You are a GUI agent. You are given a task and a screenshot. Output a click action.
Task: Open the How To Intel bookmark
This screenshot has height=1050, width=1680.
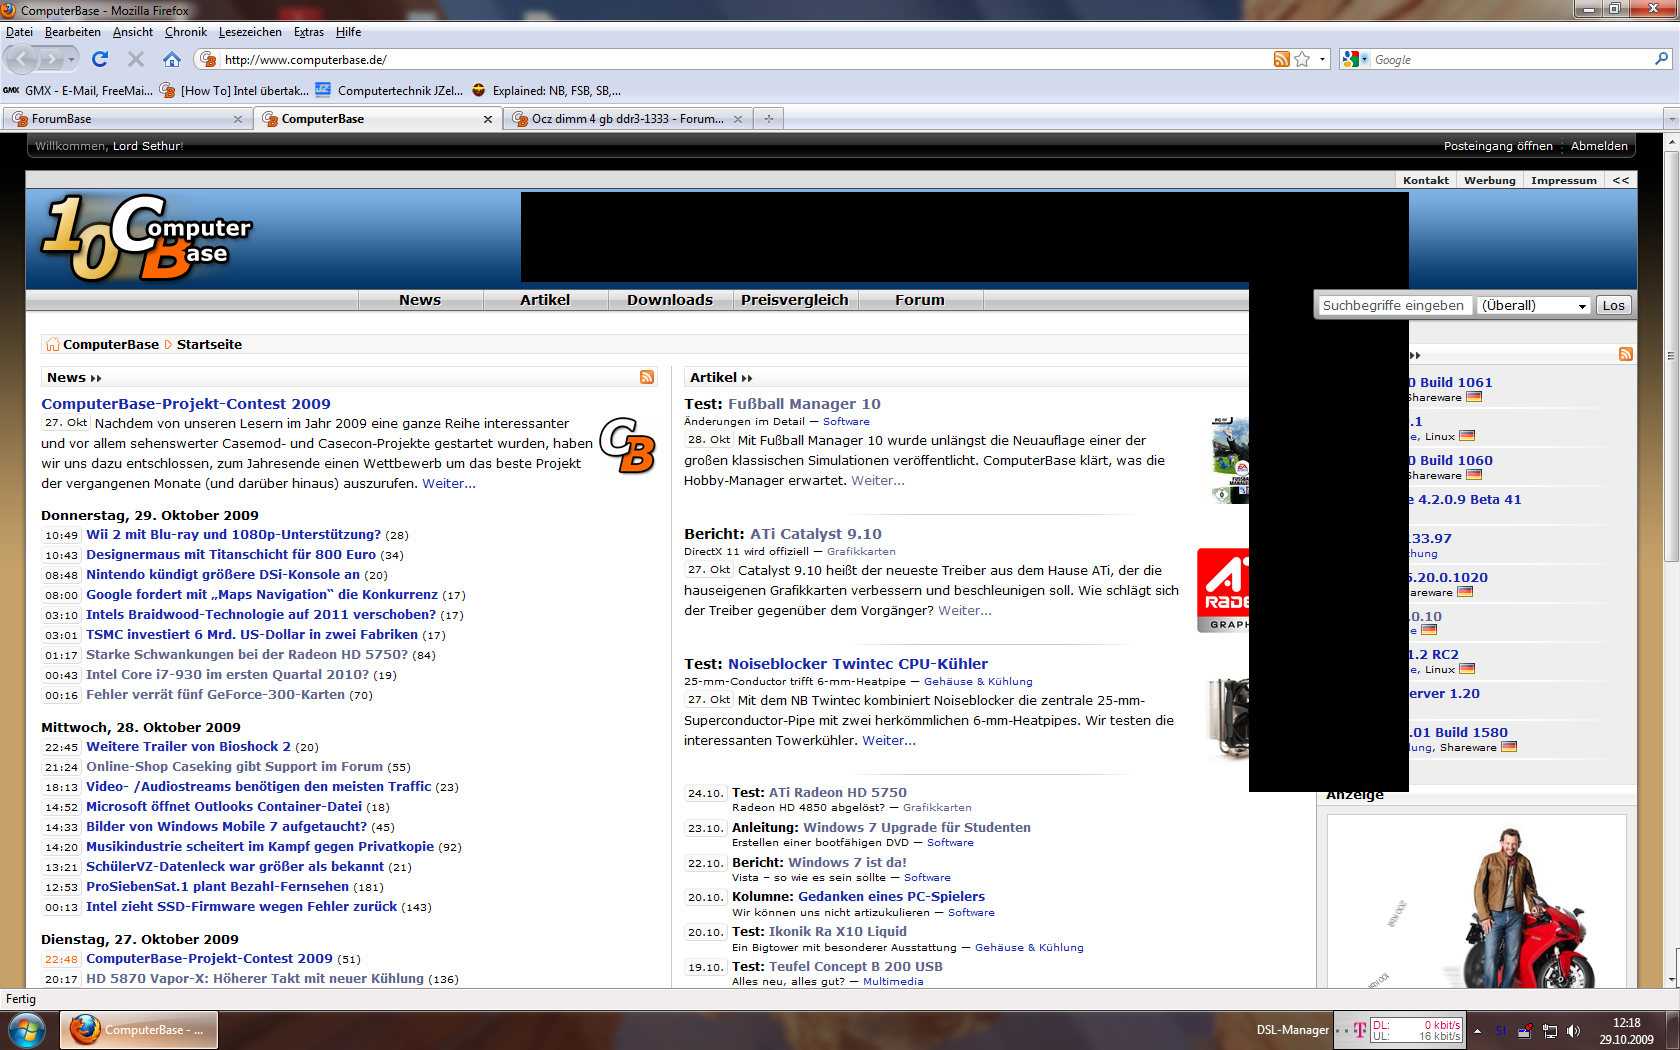pyautogui.click(x=234, y=90)
